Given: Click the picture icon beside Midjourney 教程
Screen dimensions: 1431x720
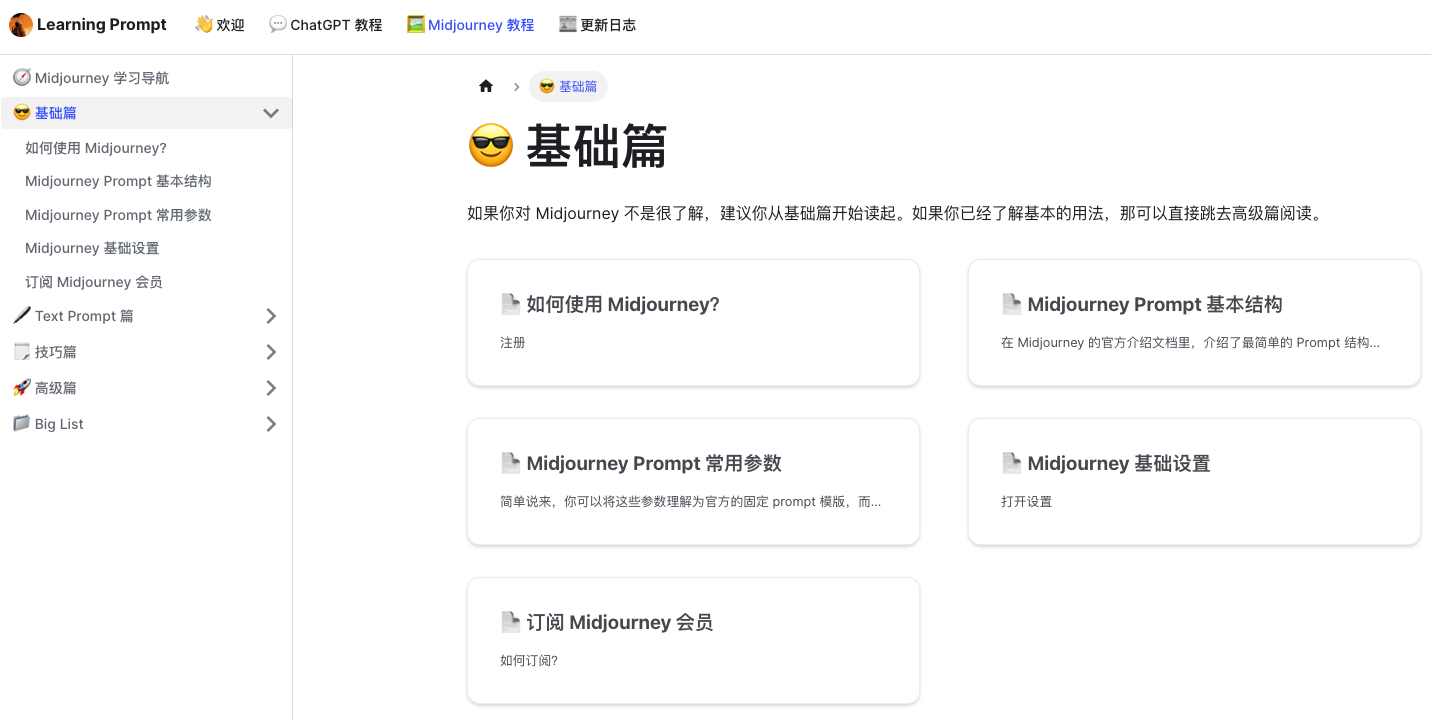Looking at the screenshot, I should (416, 24).
